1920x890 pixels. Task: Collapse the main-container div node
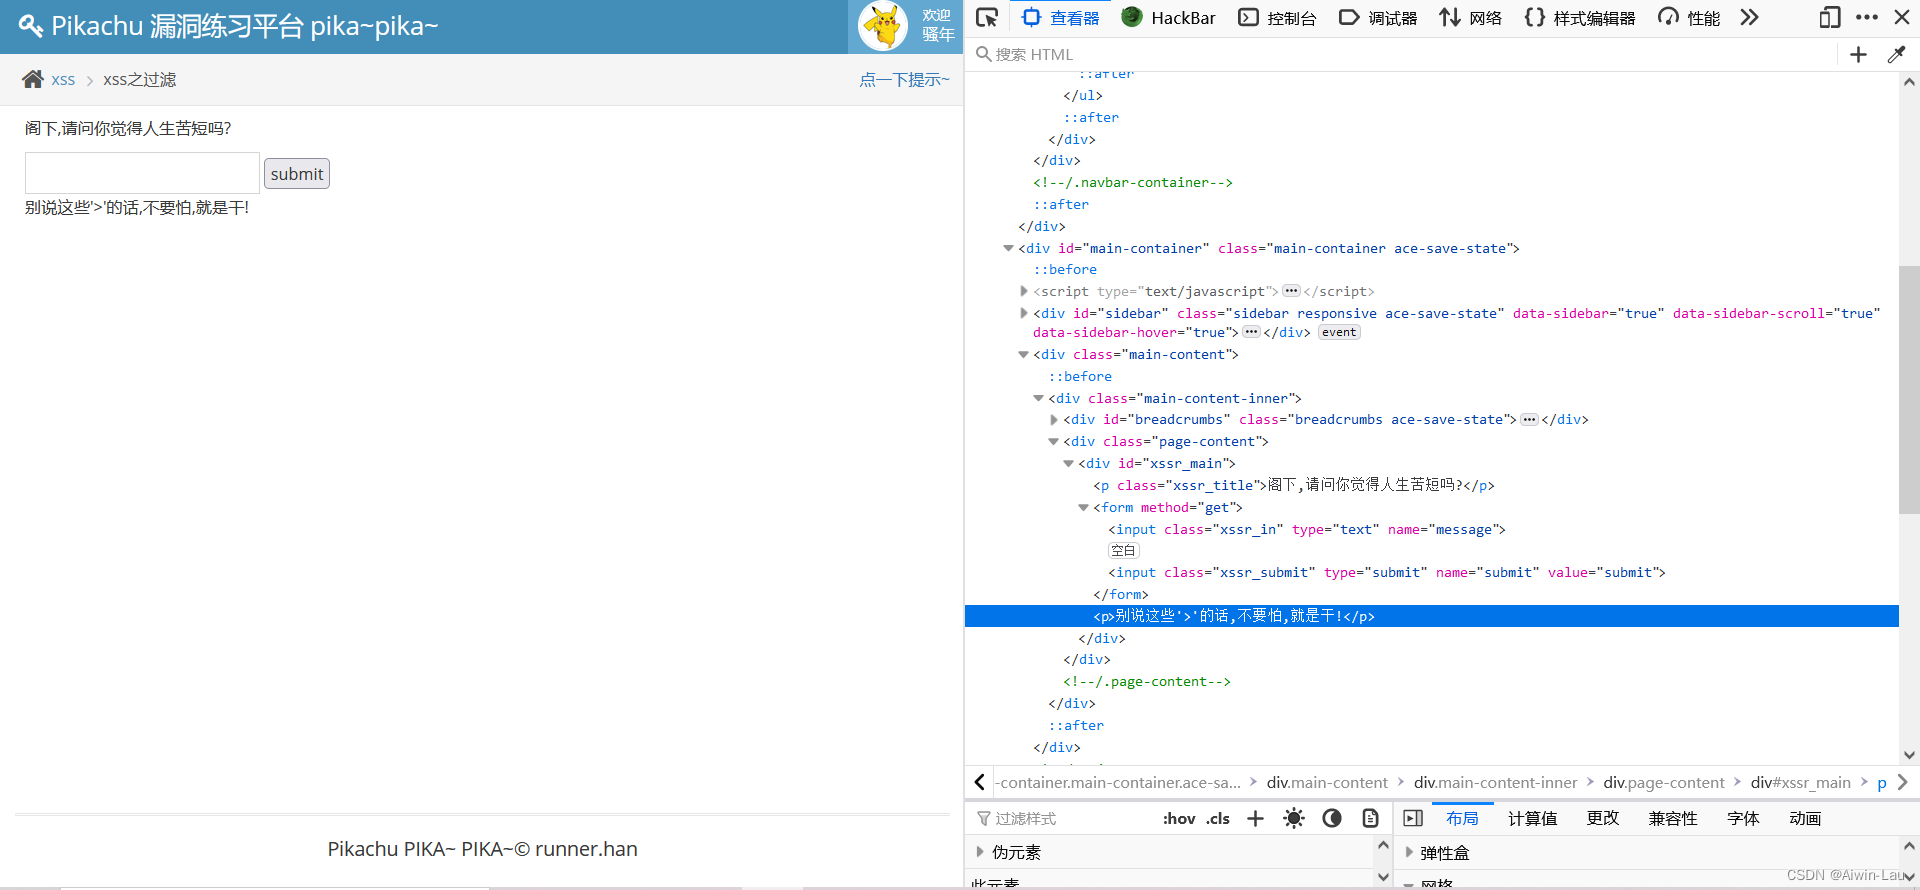click(1008, 248)
